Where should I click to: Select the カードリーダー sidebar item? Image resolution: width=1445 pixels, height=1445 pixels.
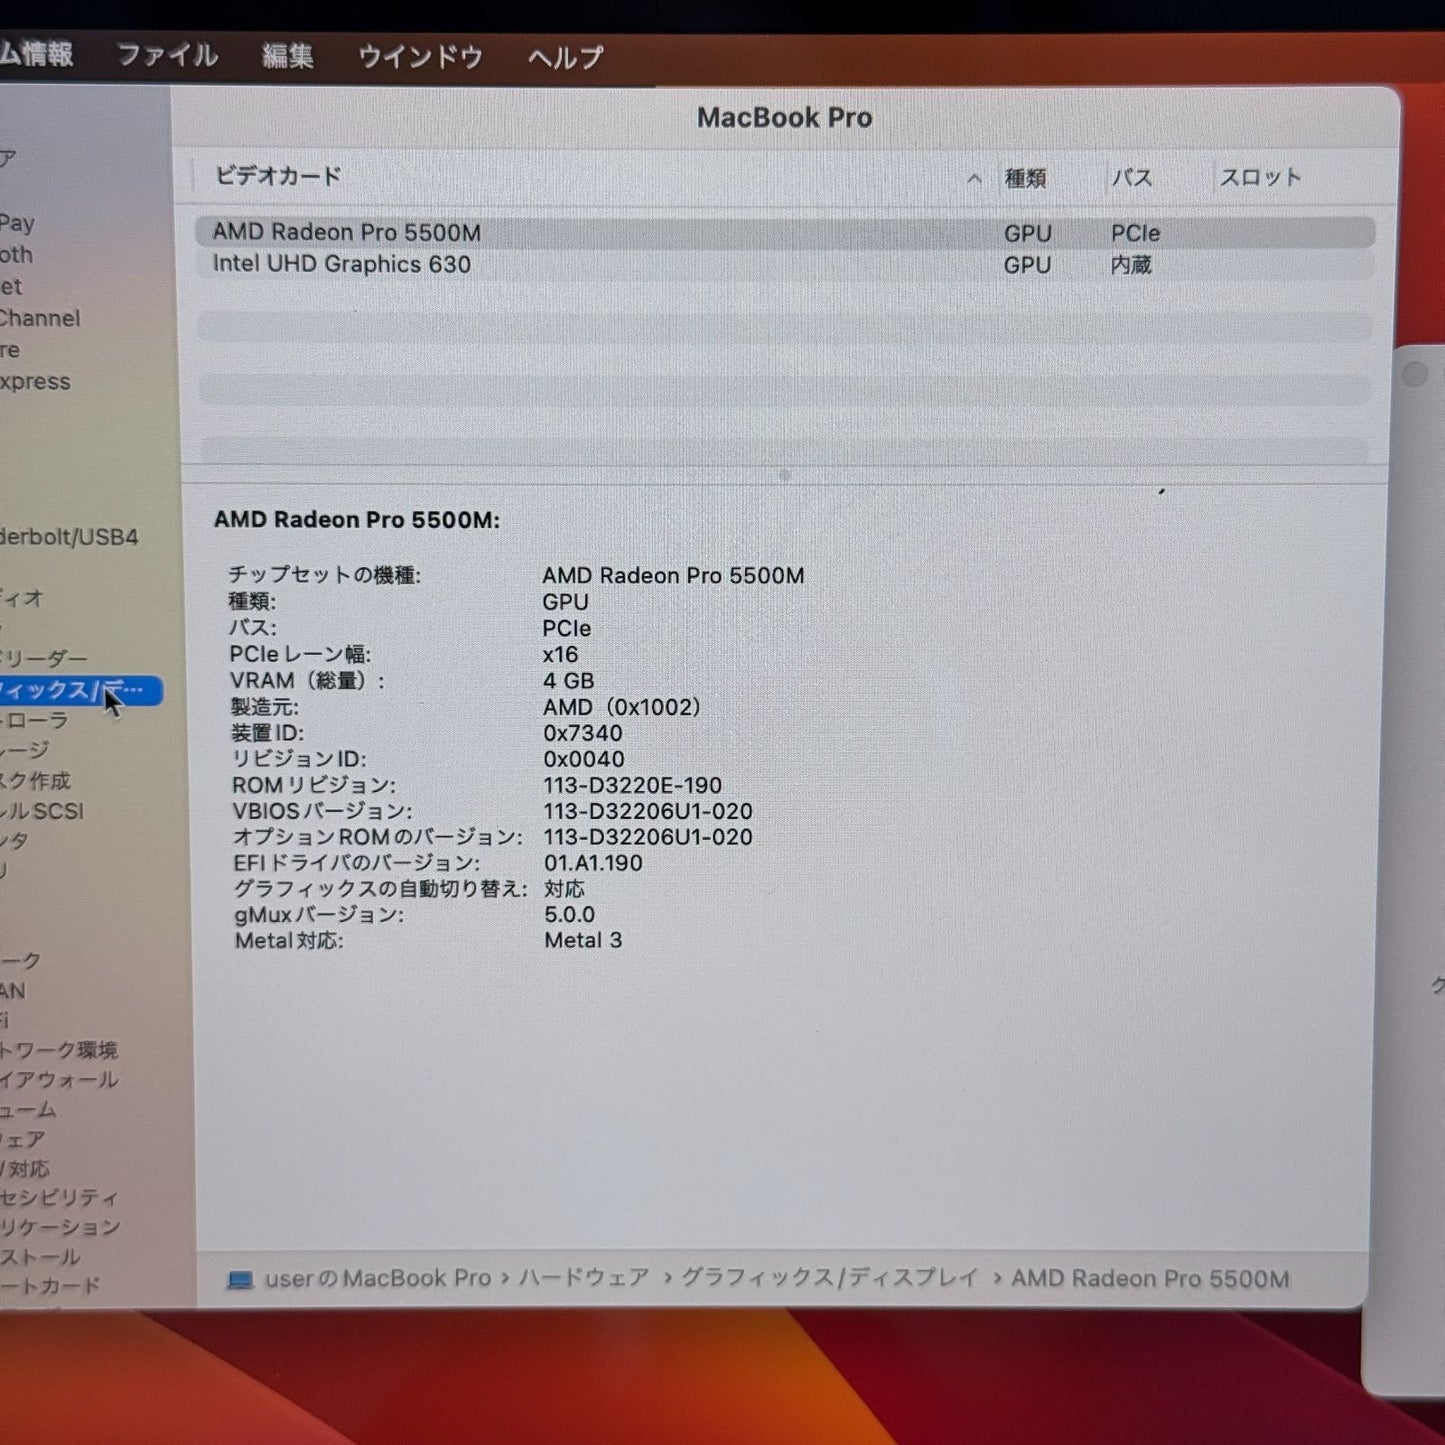44,658
